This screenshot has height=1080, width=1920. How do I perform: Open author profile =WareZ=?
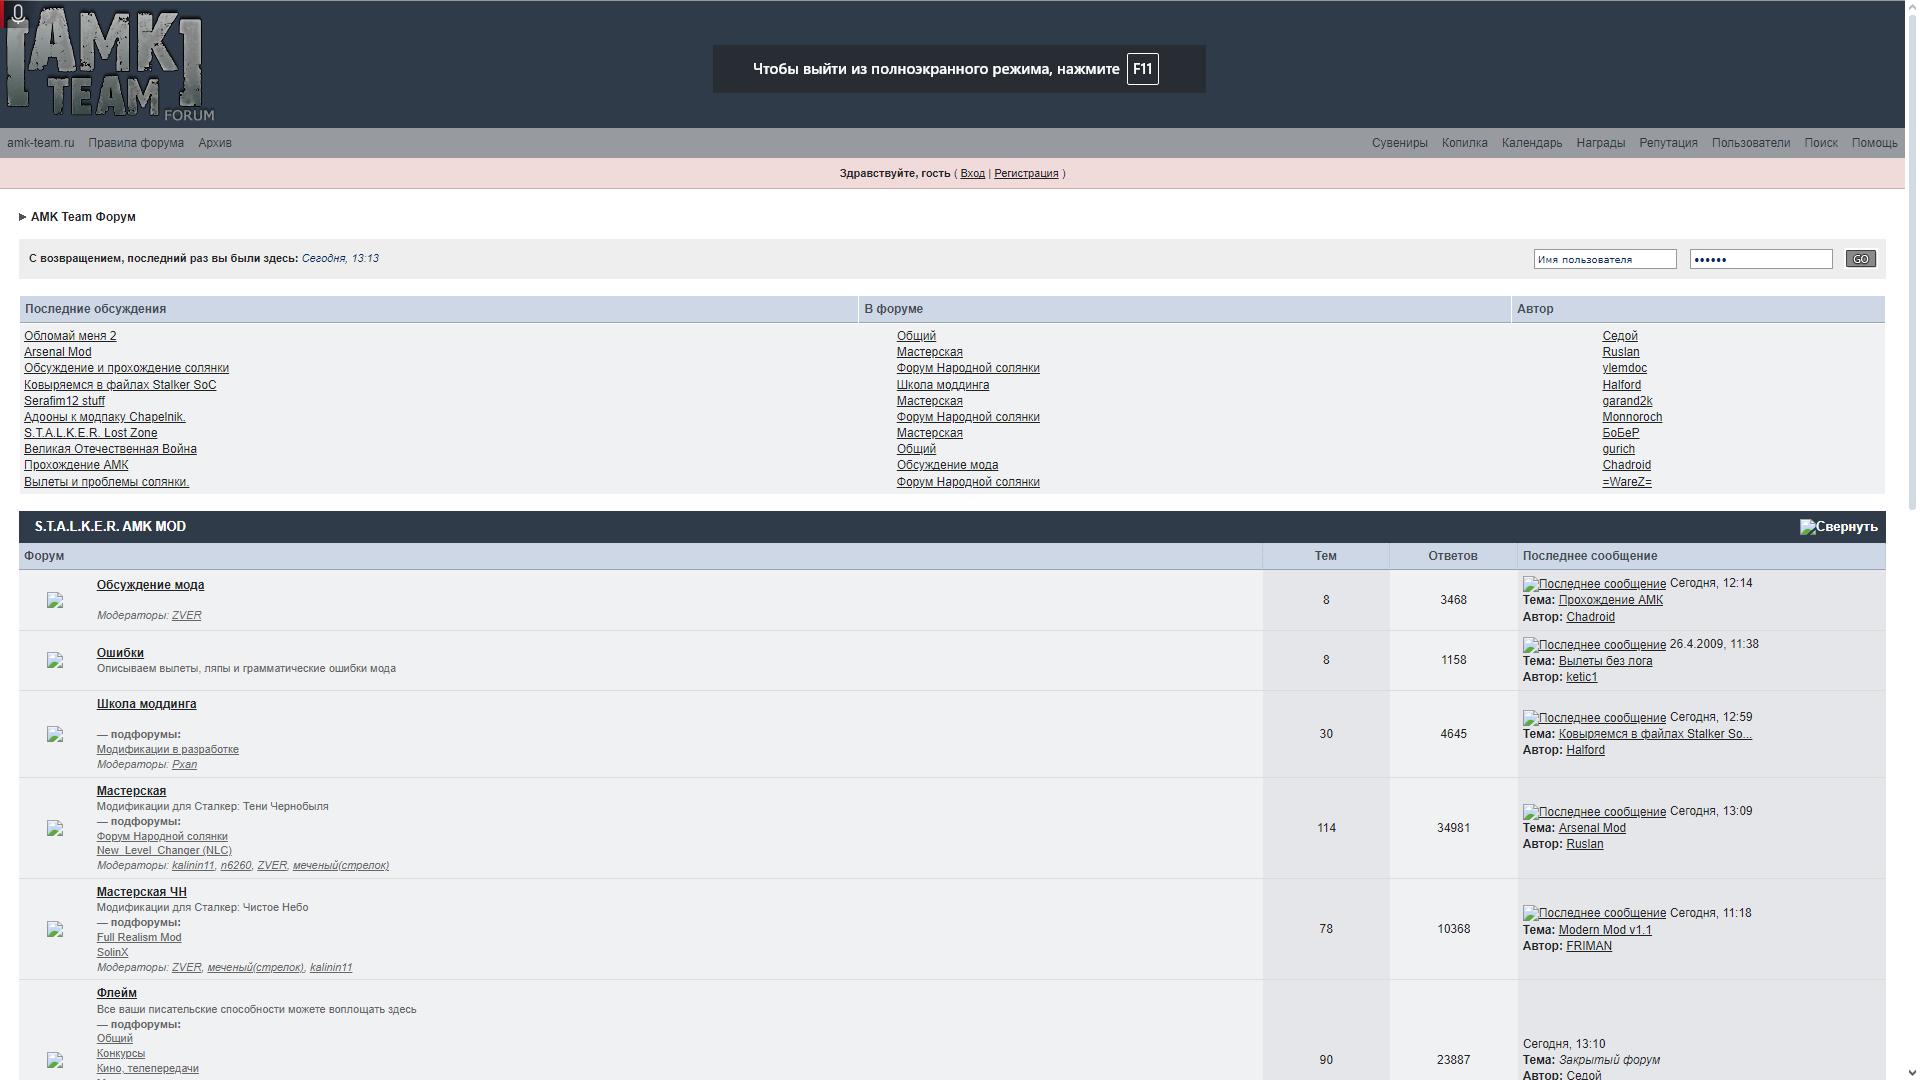[1627, 482]
